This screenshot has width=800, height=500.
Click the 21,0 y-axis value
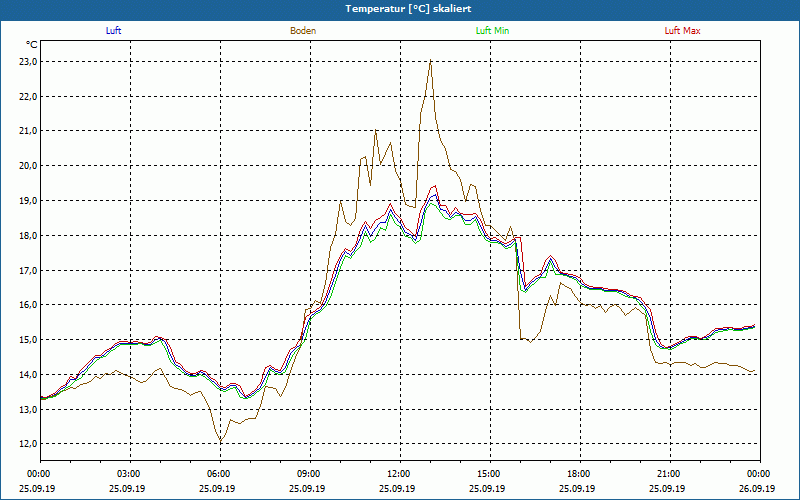click(28, 131)
